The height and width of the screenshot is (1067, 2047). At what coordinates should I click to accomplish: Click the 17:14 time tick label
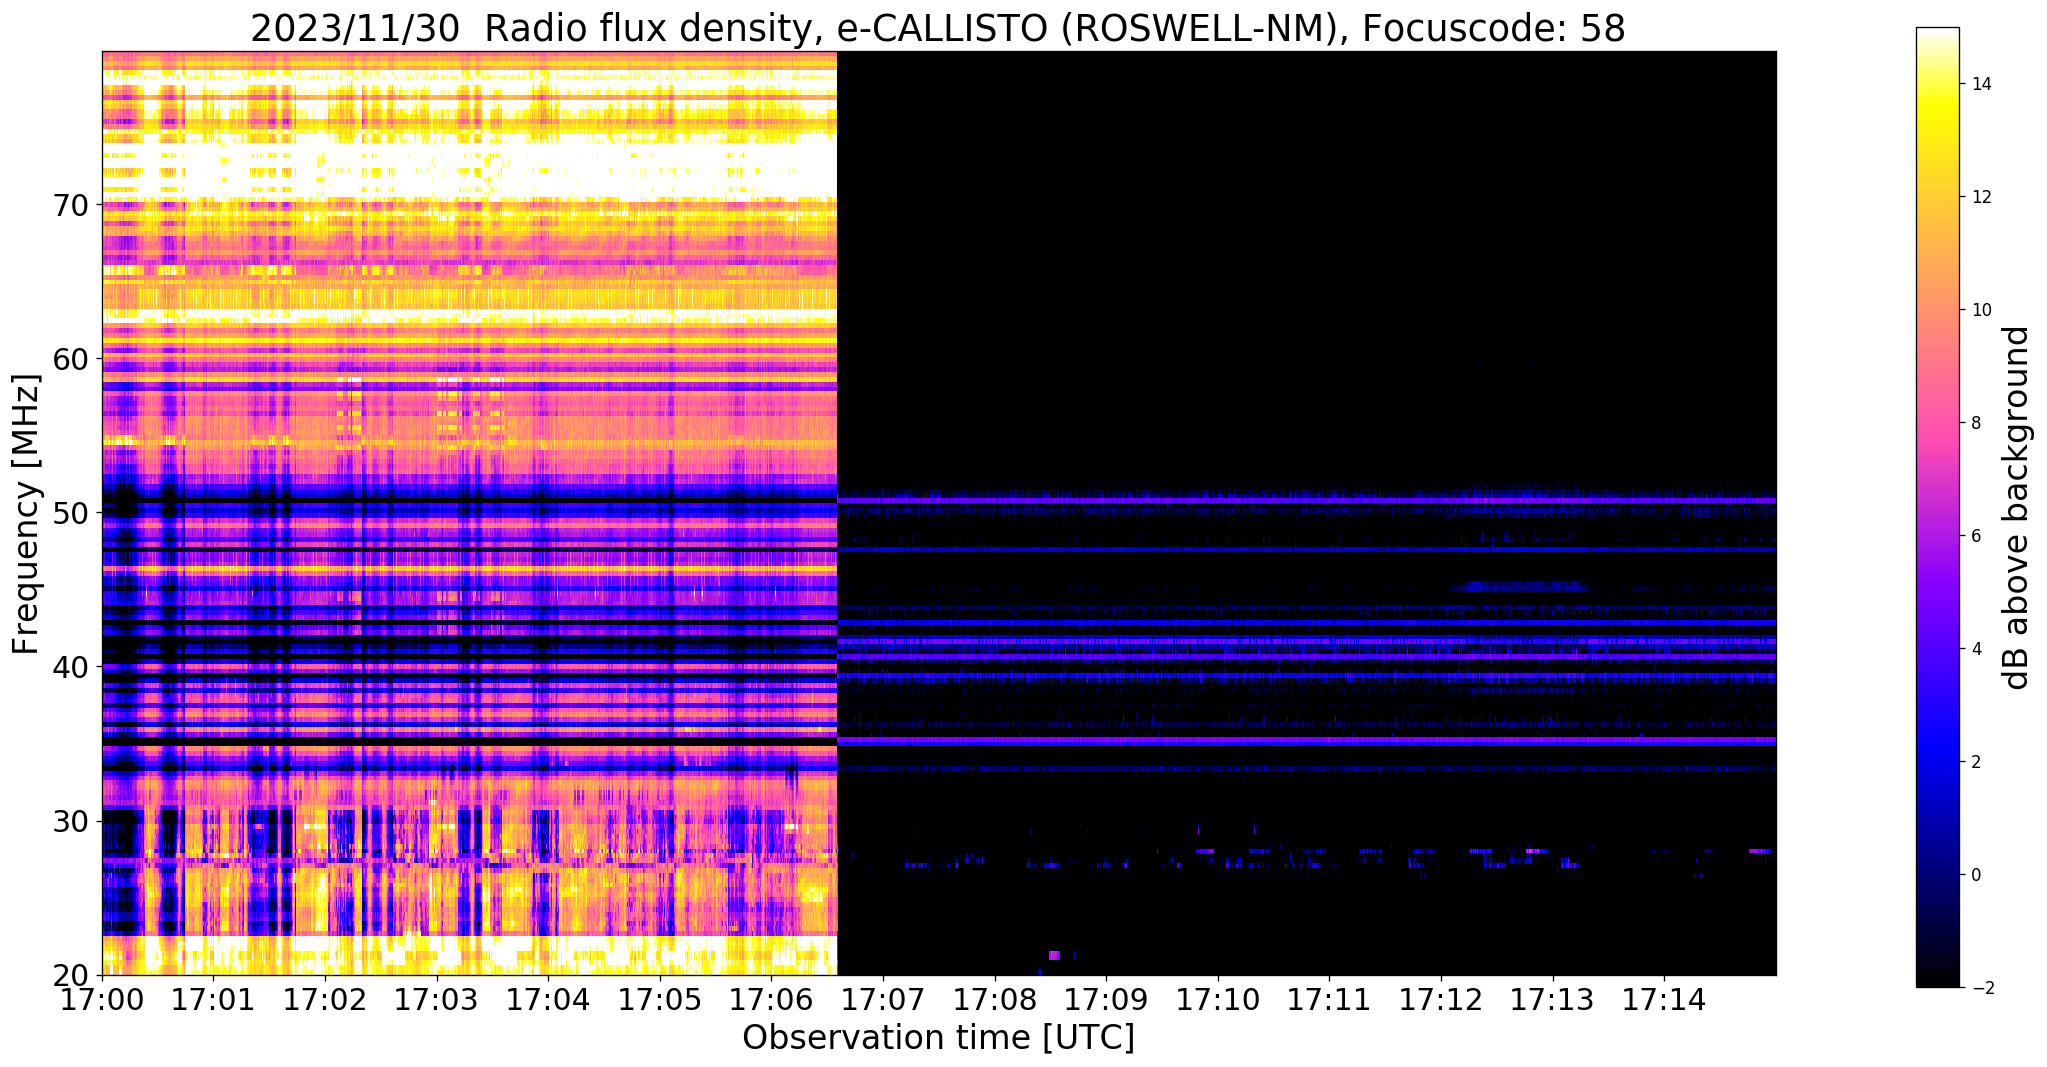(1664, 998)
